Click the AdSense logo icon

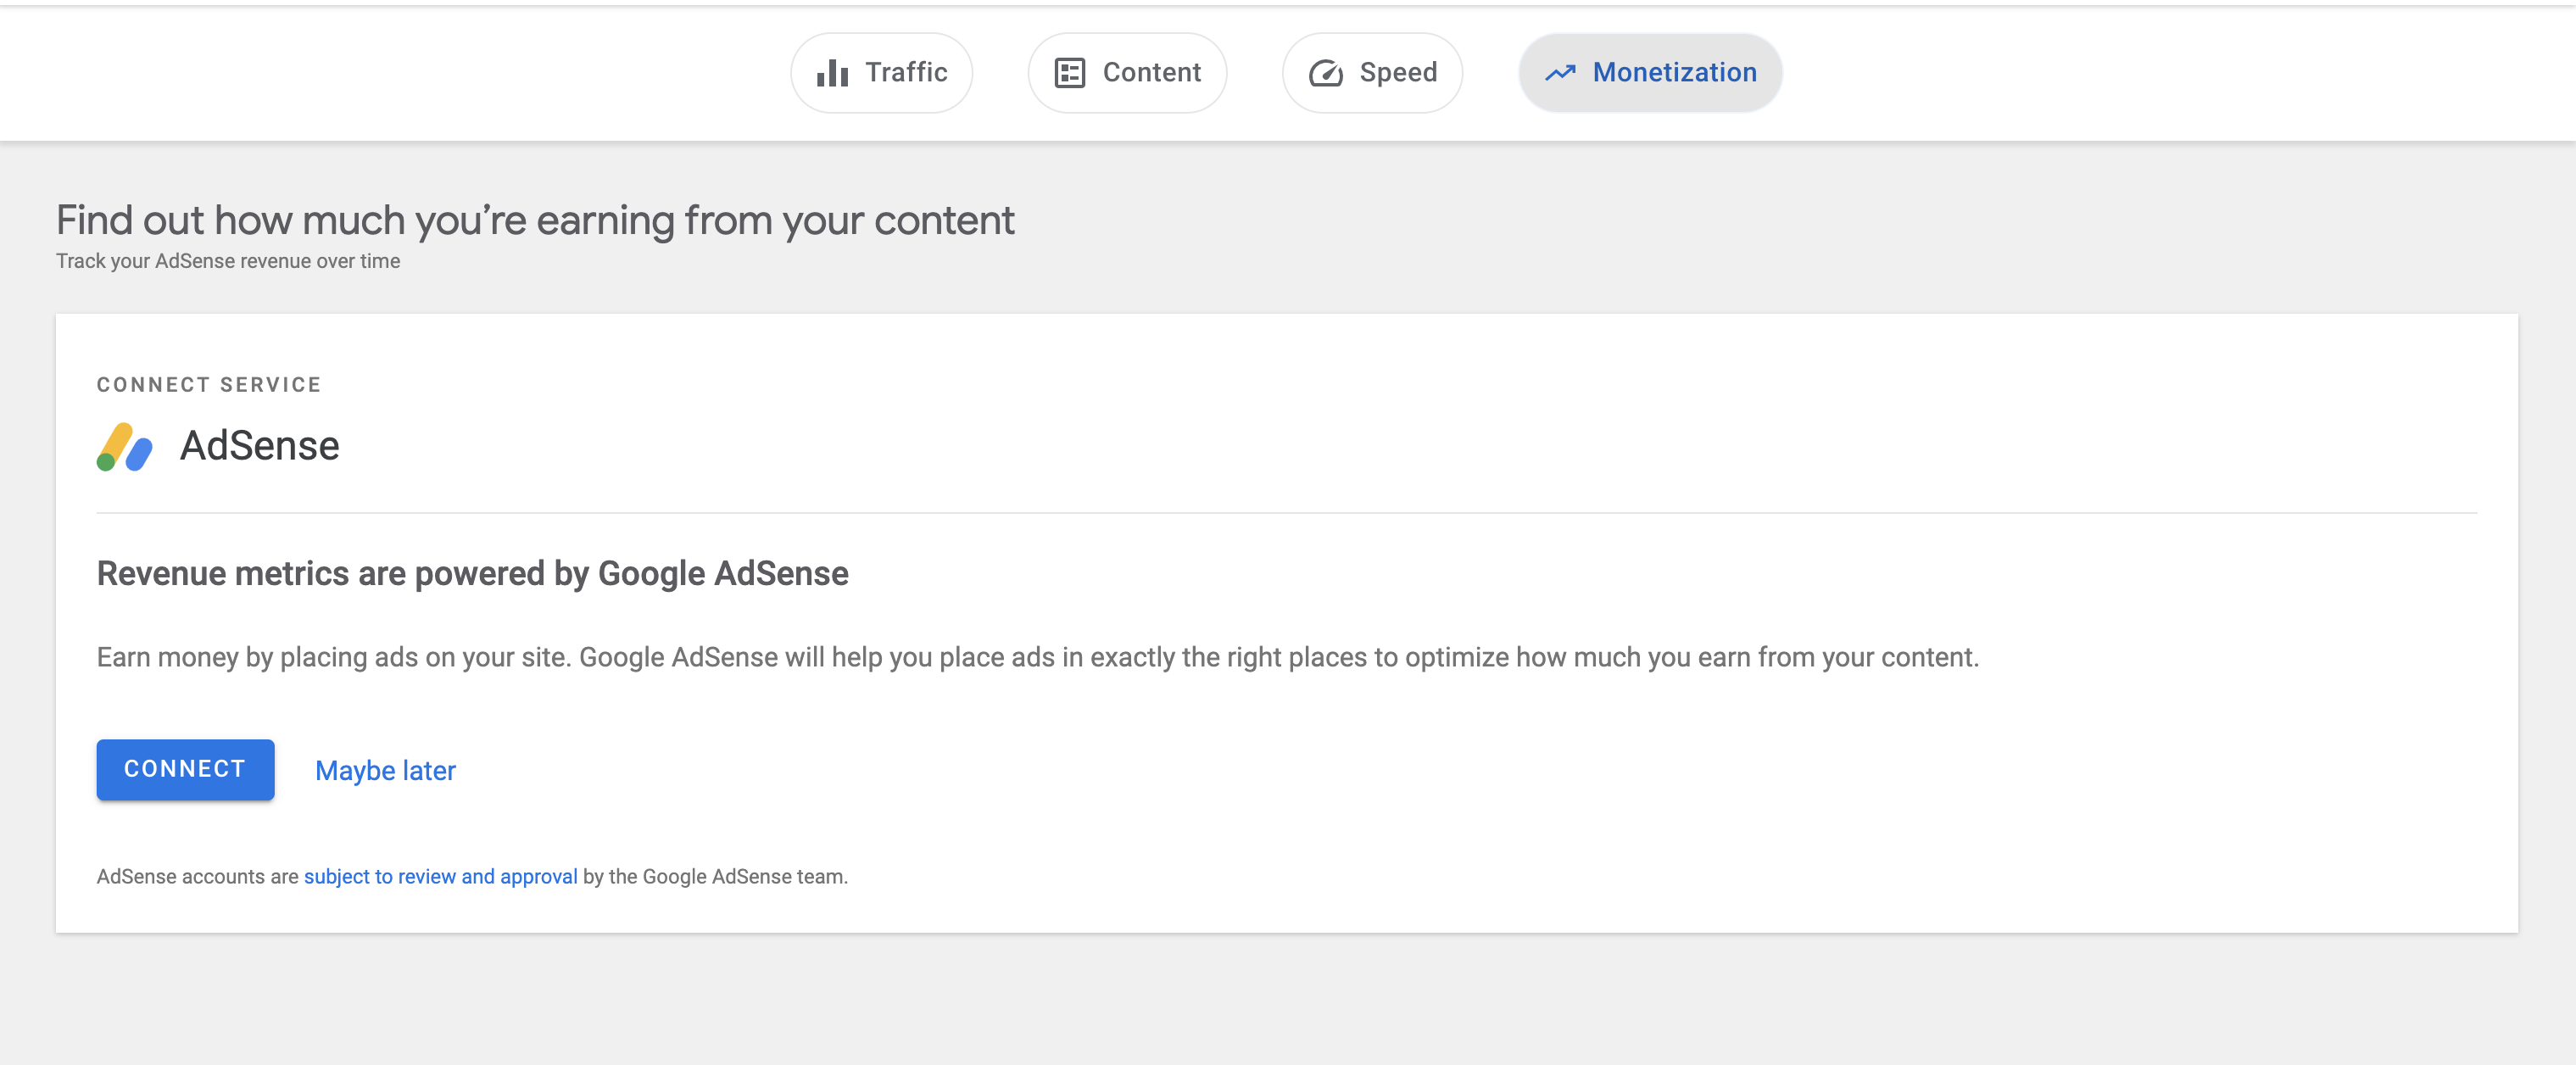pos(124,446)
